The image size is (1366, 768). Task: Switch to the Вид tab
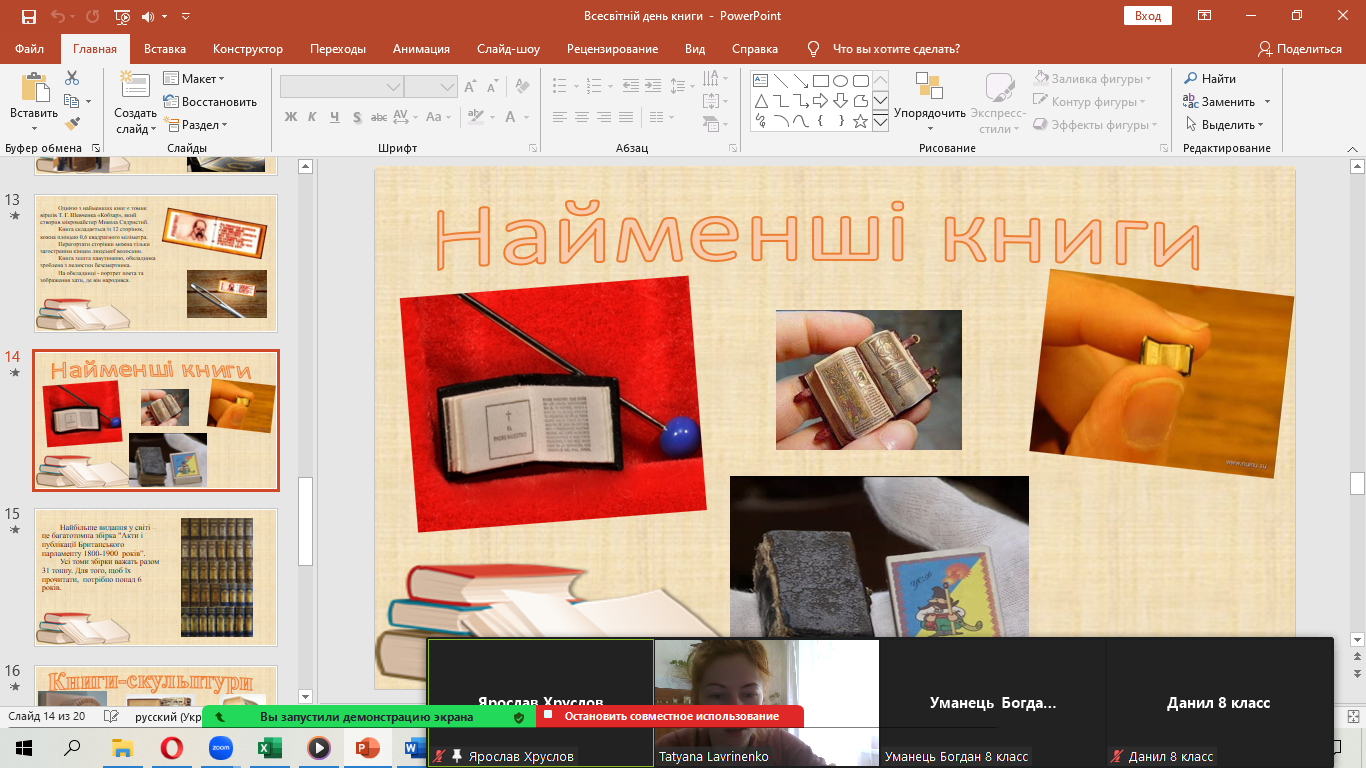tap(695, 49)
